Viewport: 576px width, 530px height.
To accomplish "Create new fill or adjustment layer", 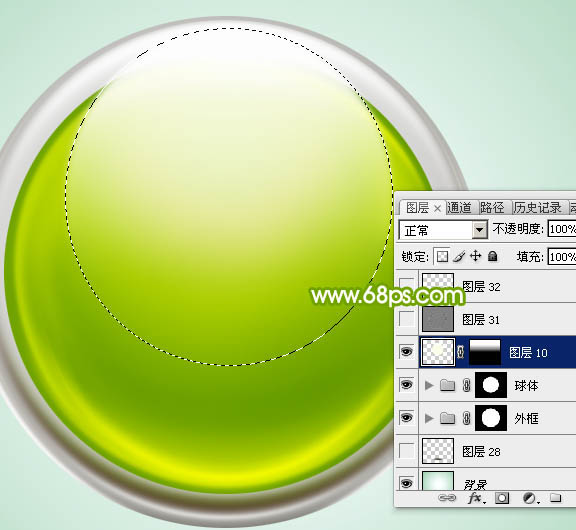I will click(530, 498).
